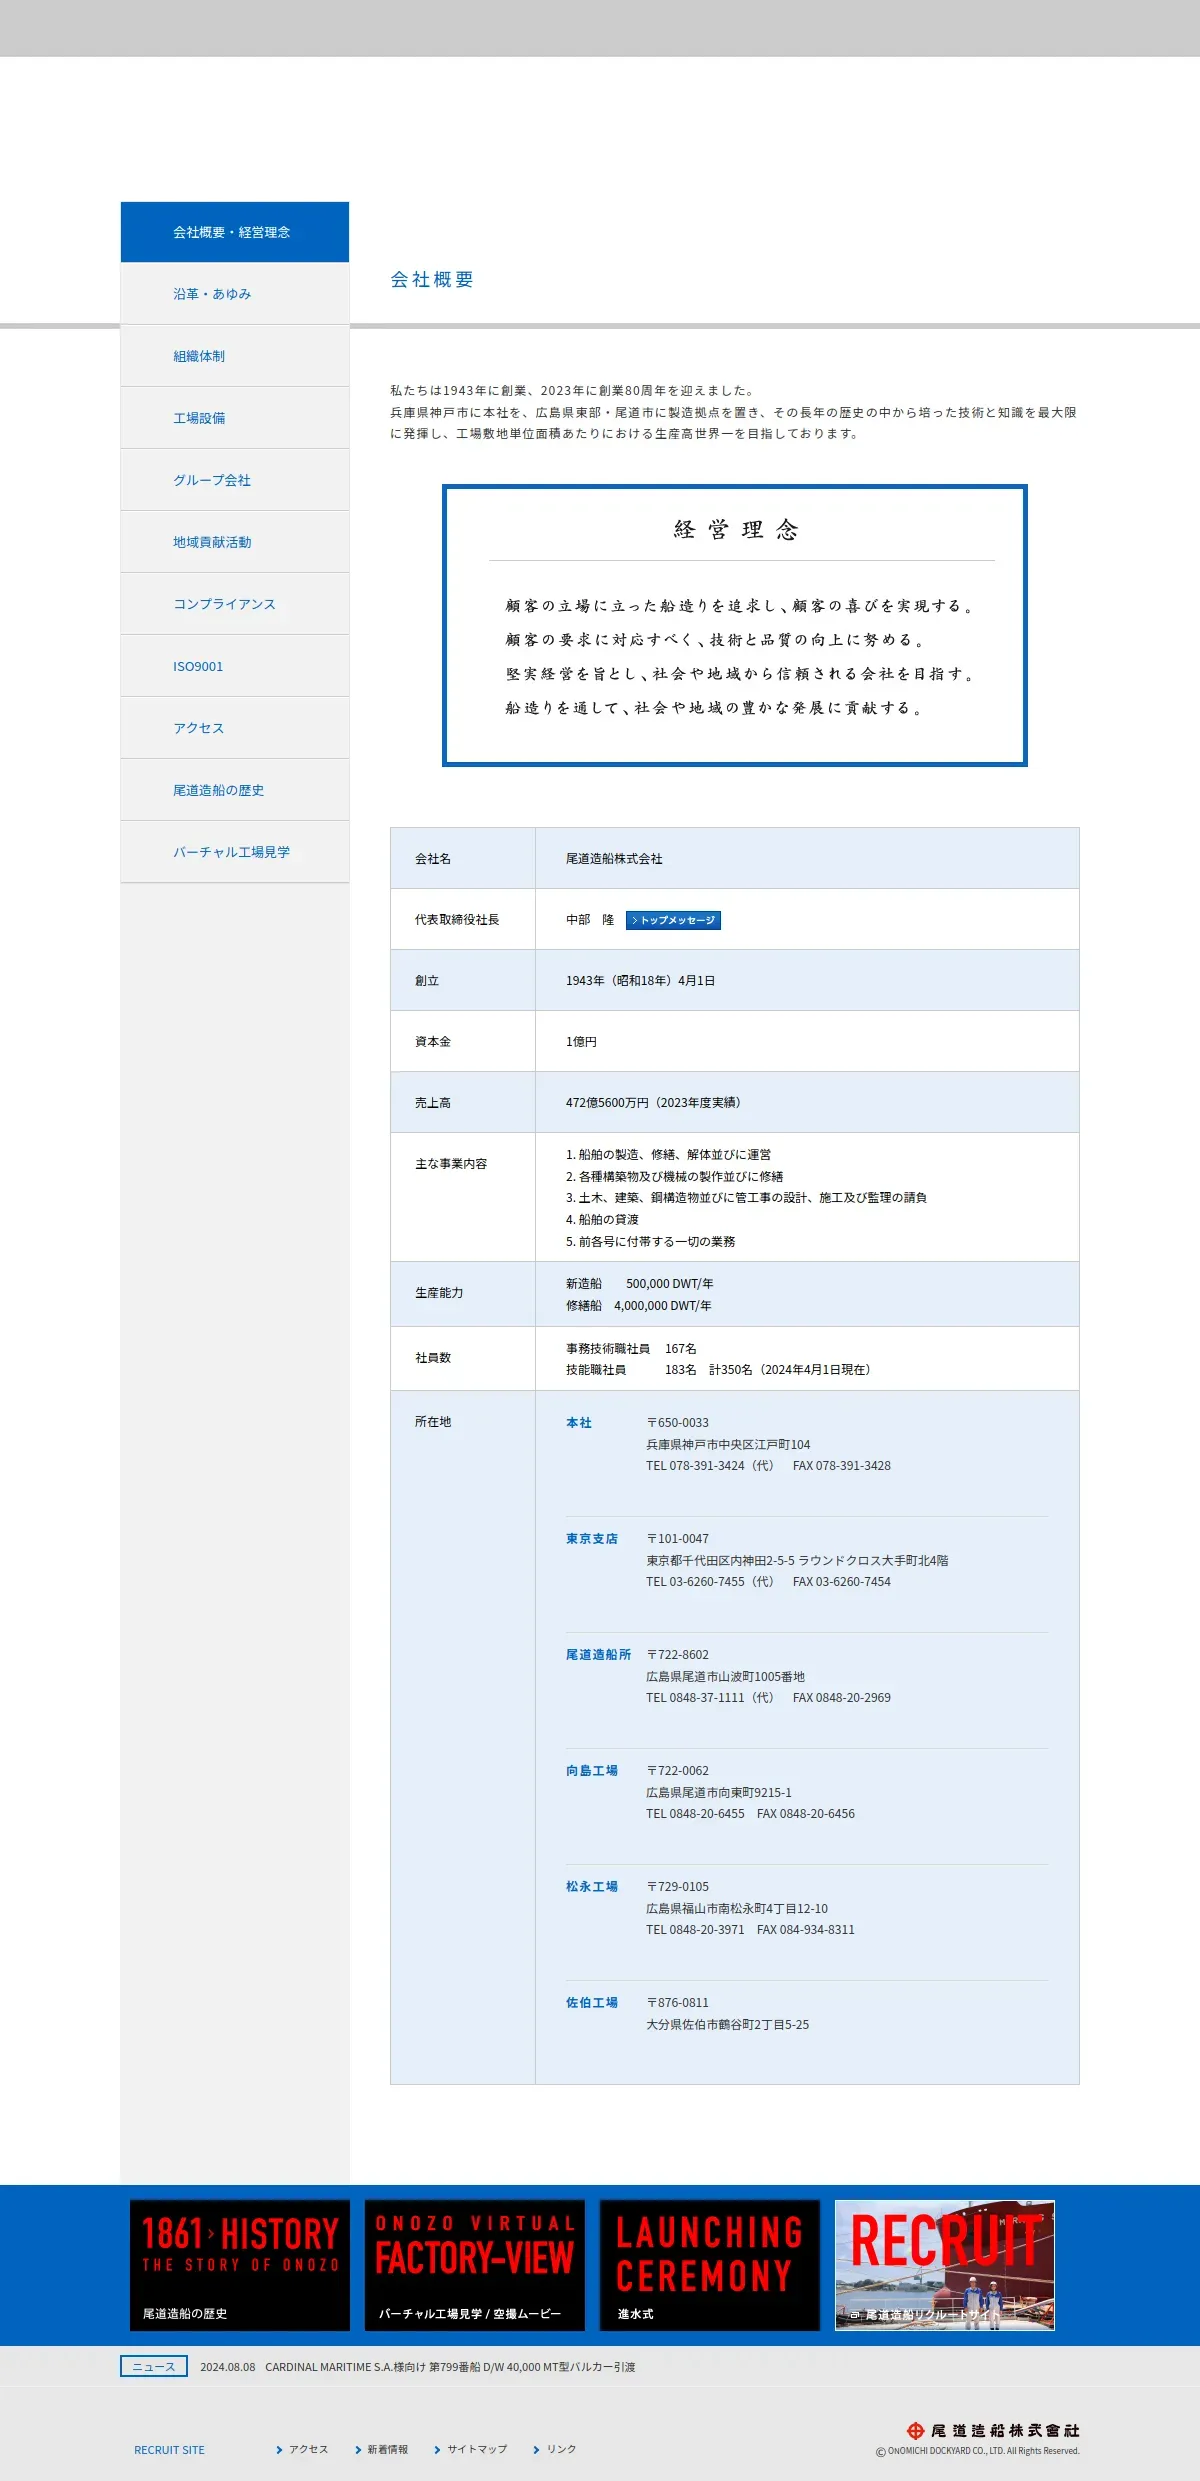Image resolution: width=1200 pixels, height=2481 pixels.
Task: Open 会社概要・経営理念 sidebar item
Action: (235, 232)
